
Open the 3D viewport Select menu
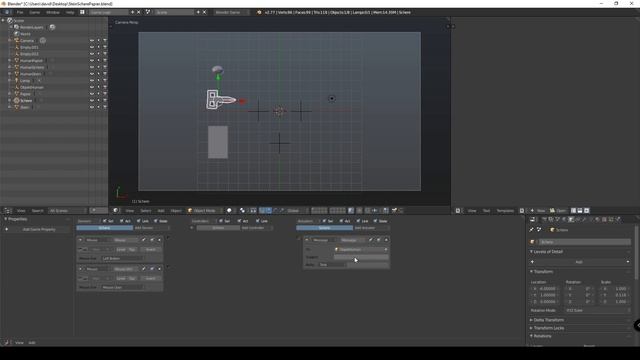146,211
